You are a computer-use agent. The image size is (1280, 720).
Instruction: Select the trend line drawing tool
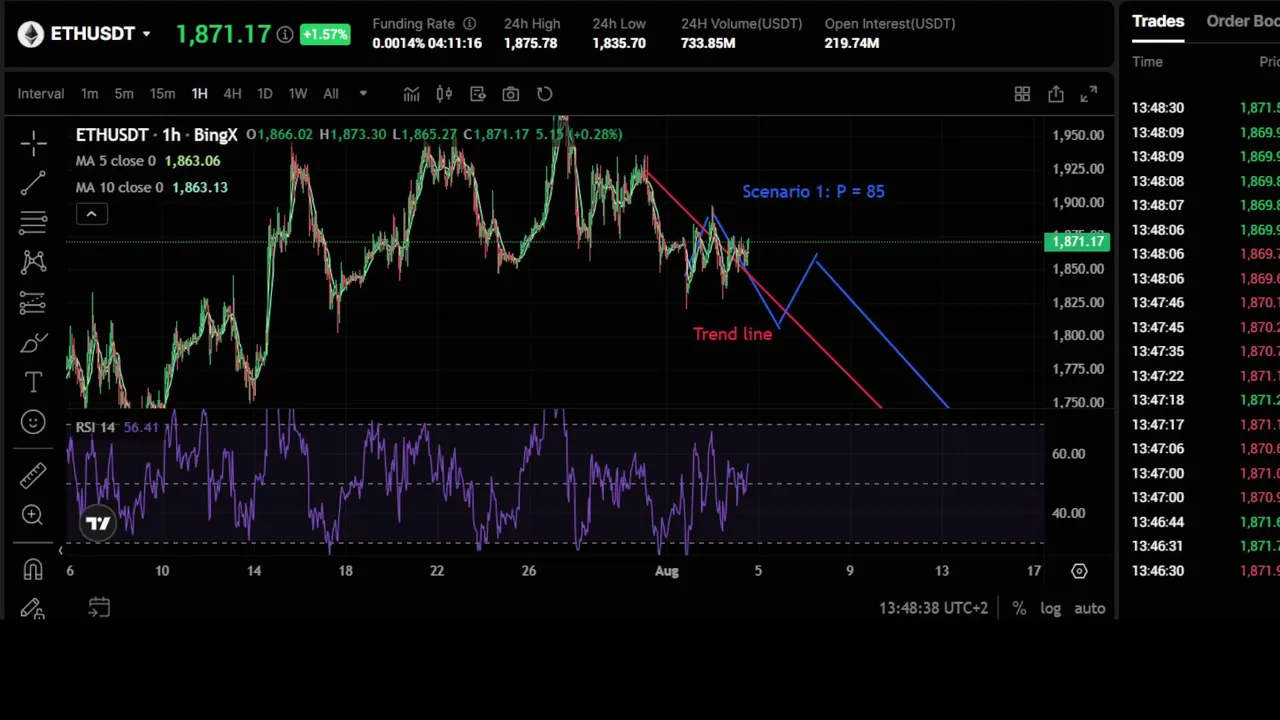[x=33, y=182]
